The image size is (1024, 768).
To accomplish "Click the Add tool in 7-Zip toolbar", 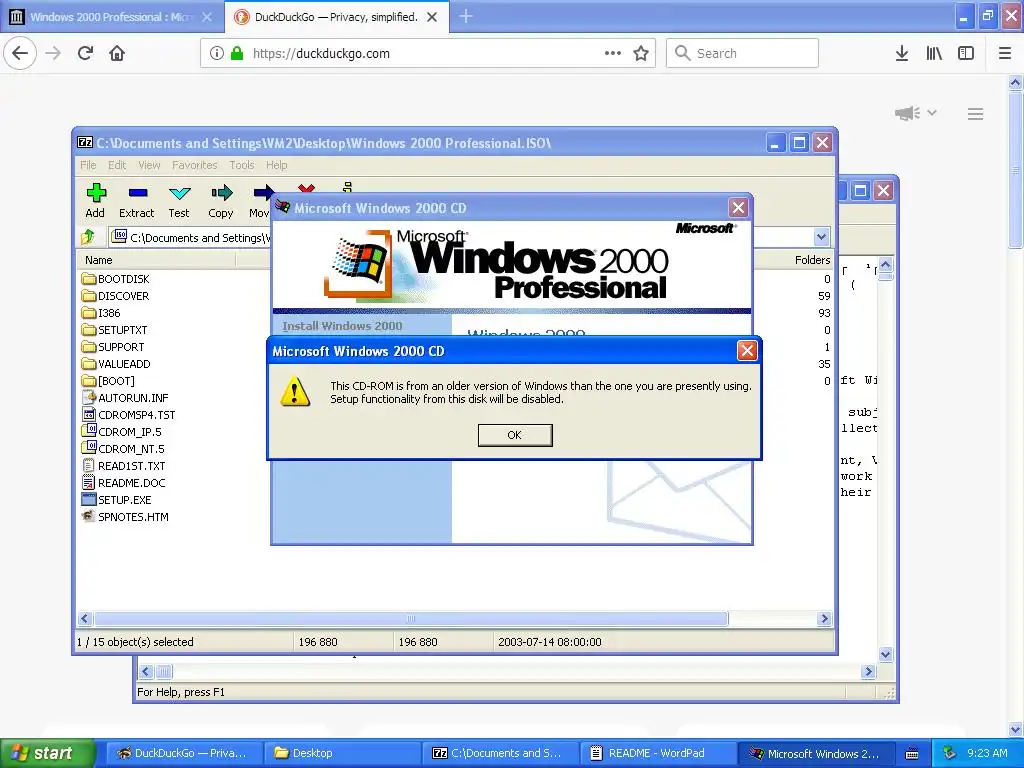I will click(x=95, y=200).
